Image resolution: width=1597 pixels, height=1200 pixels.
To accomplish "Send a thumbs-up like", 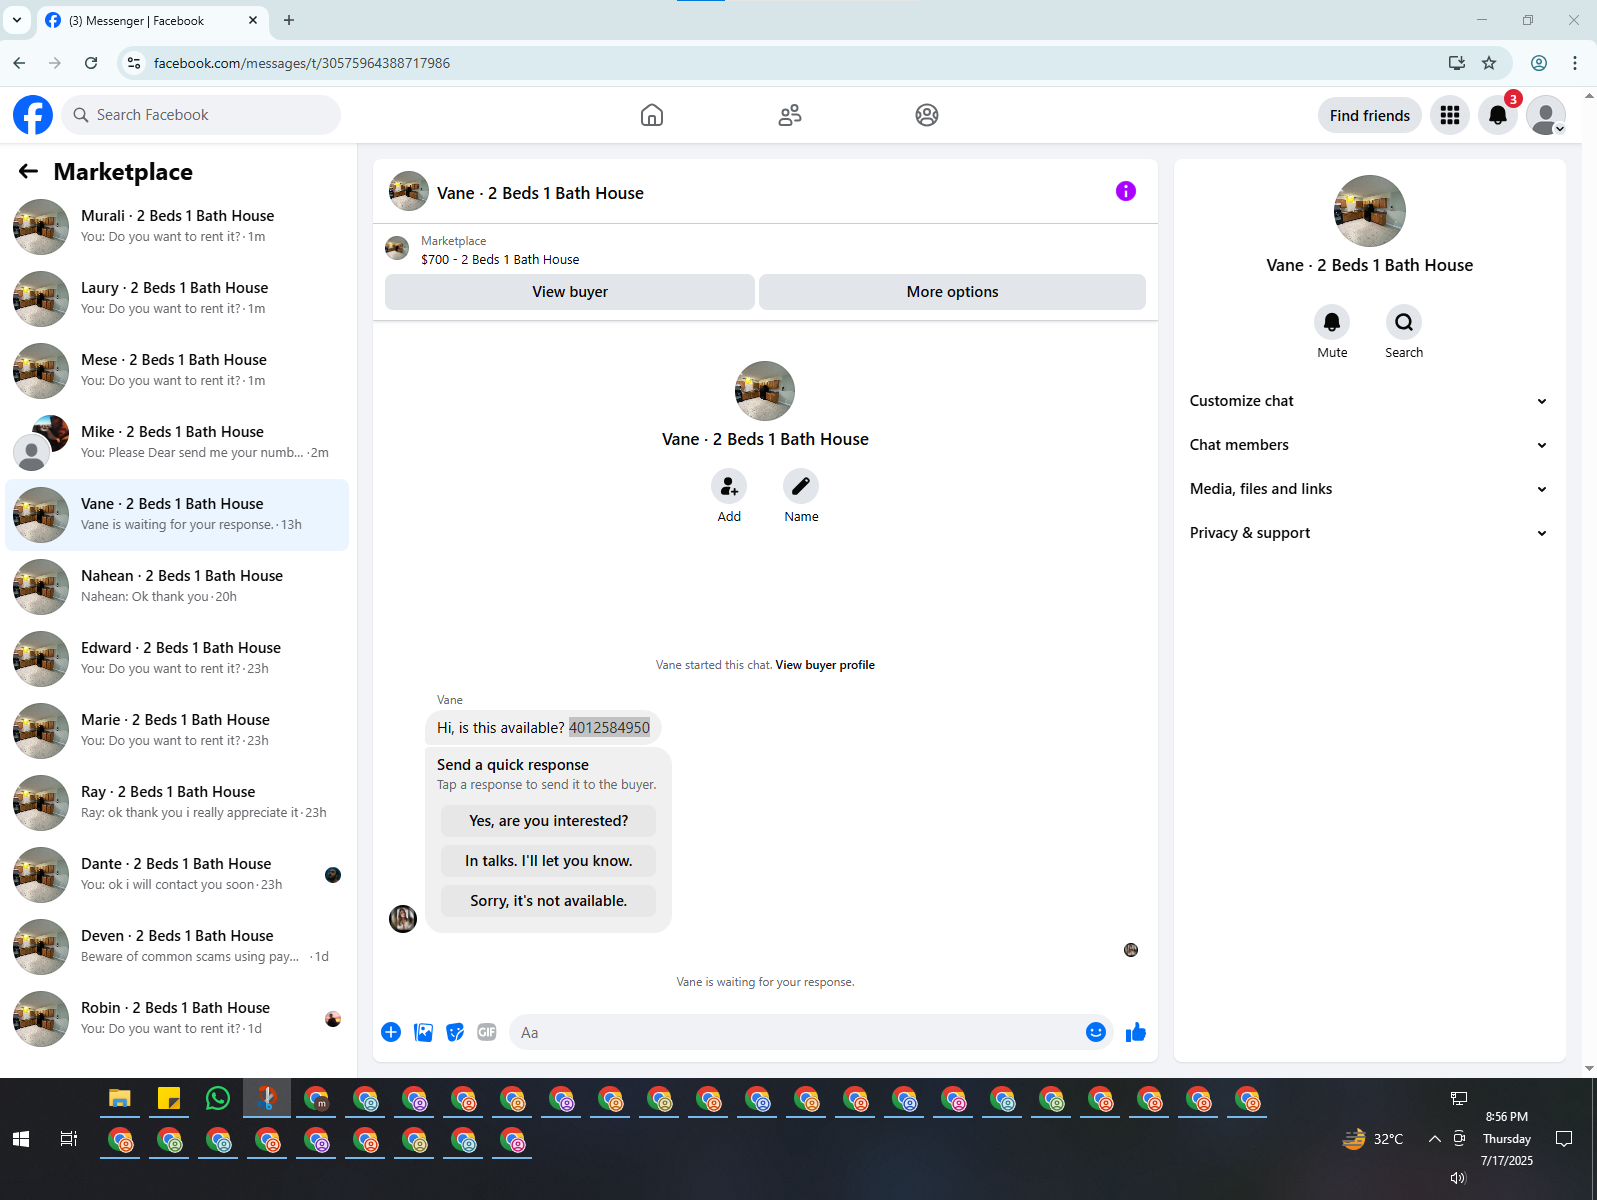I will (x=1136, y=1032).
